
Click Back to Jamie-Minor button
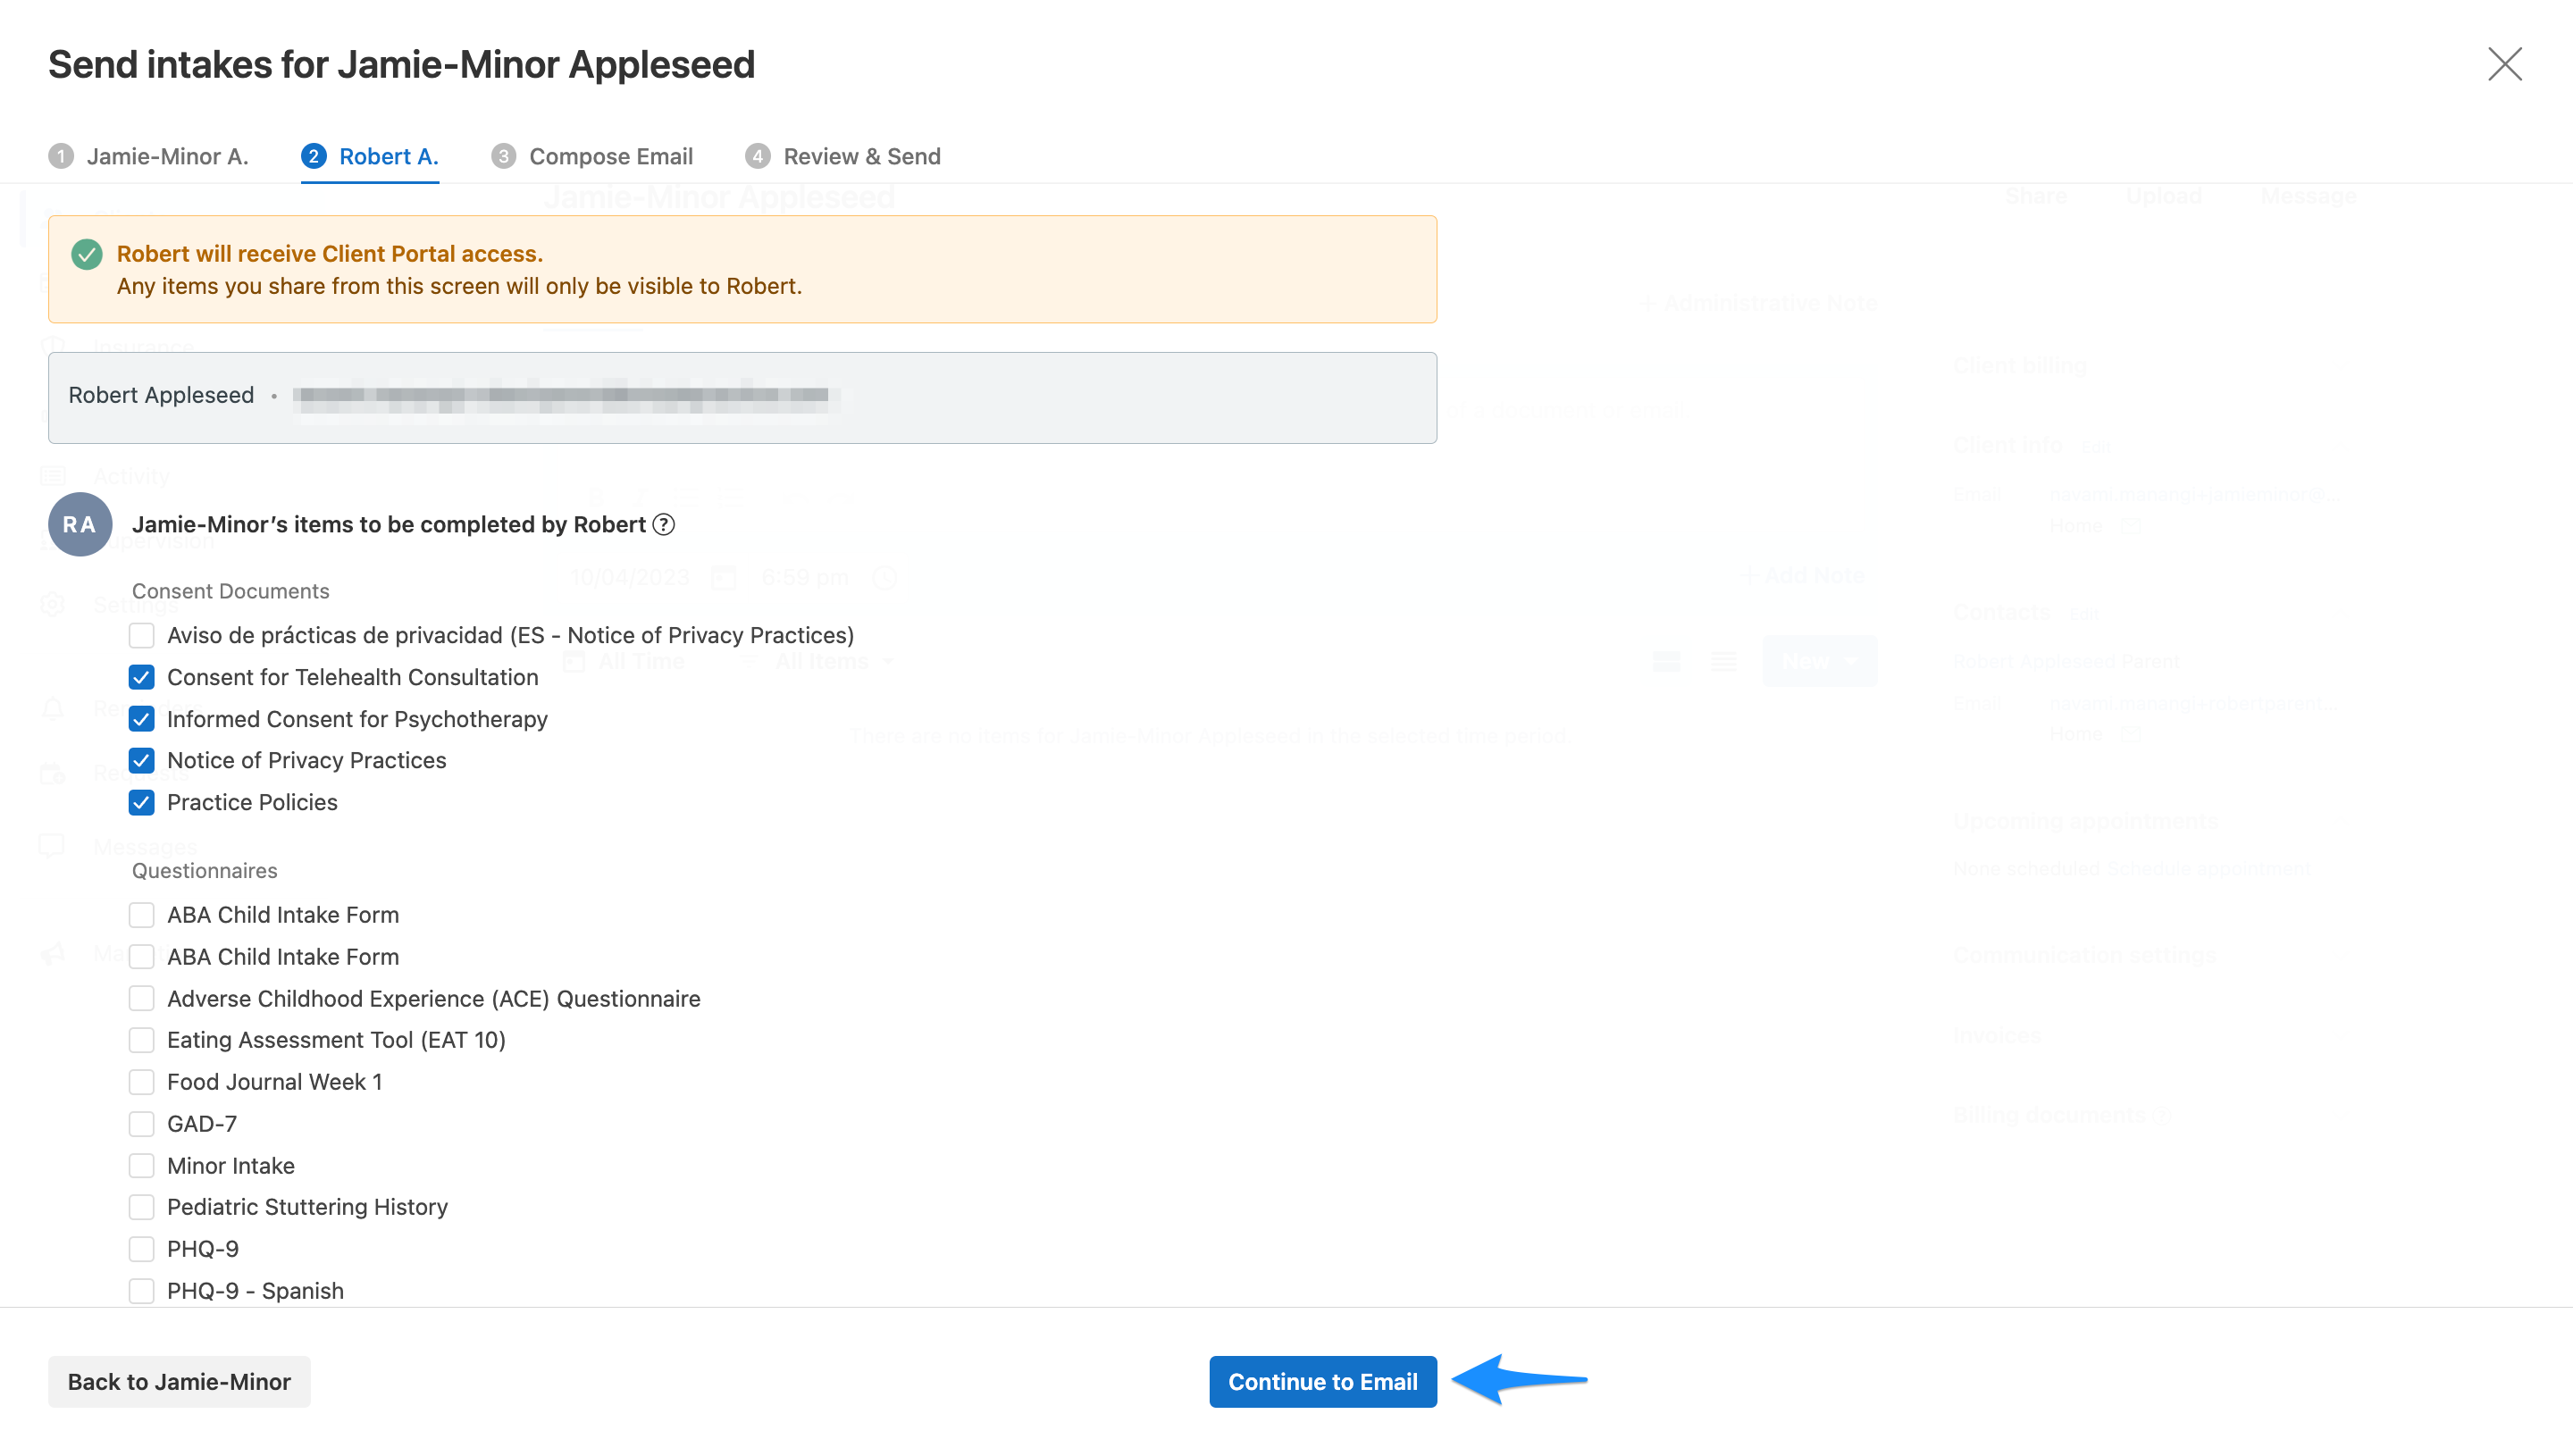(179, 1381)
